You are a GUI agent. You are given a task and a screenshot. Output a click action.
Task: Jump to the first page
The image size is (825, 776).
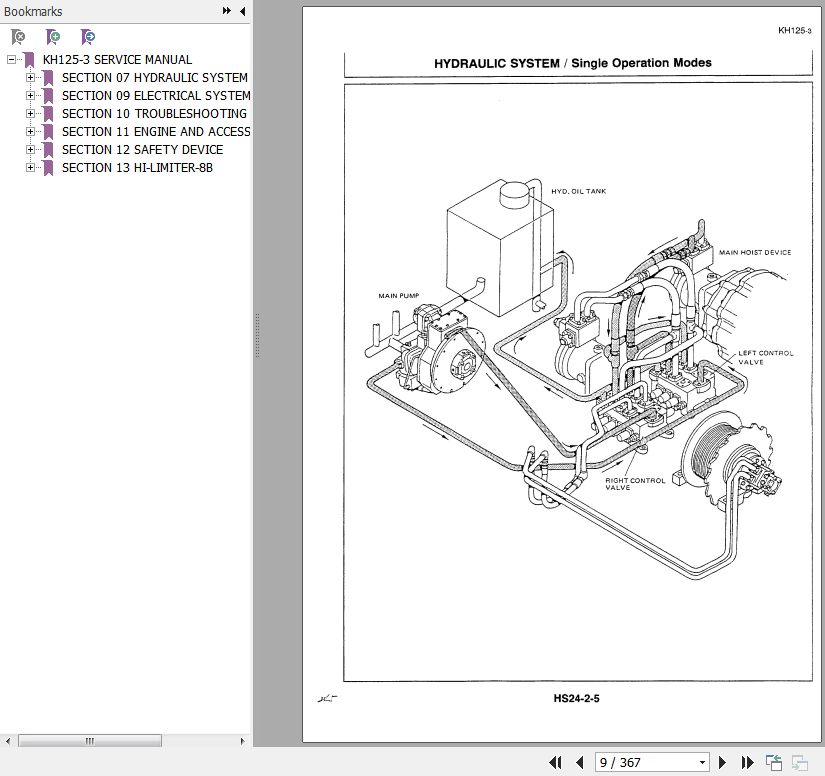click(556, 762)
